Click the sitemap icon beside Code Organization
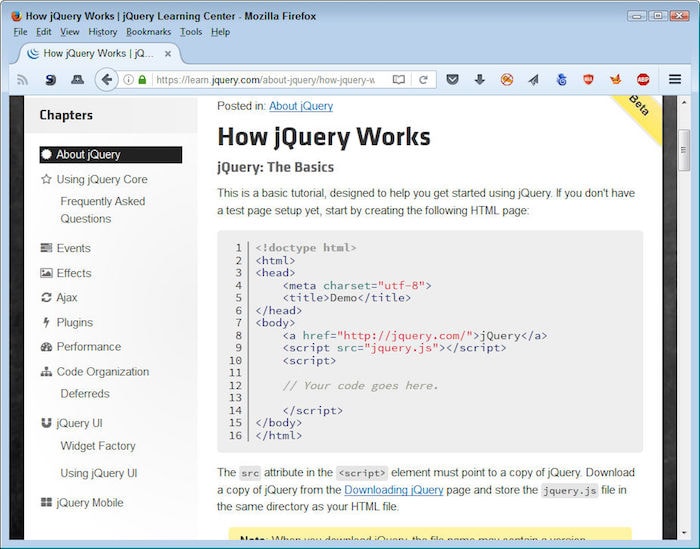Image resolution: width=700 pixels, height=549 pixels. coord(46,371)
